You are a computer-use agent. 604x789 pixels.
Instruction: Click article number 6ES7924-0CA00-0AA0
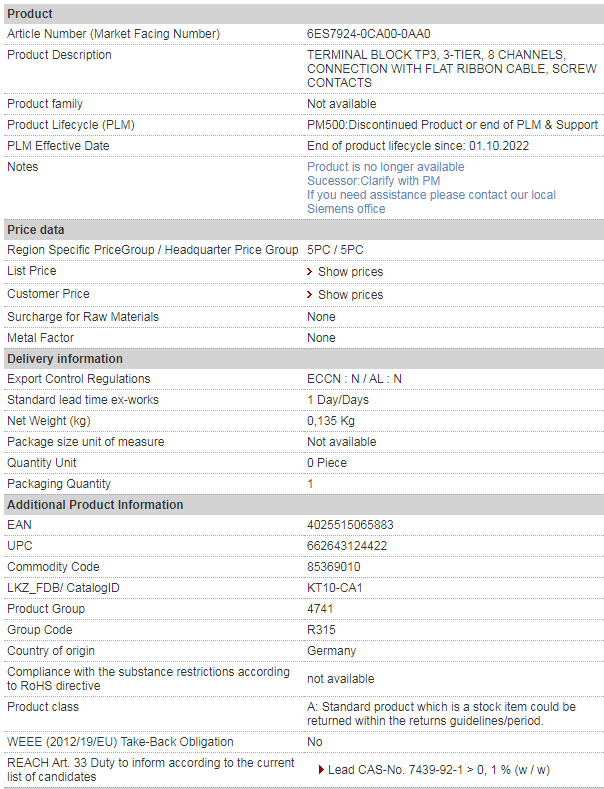[x=368, y=34]
